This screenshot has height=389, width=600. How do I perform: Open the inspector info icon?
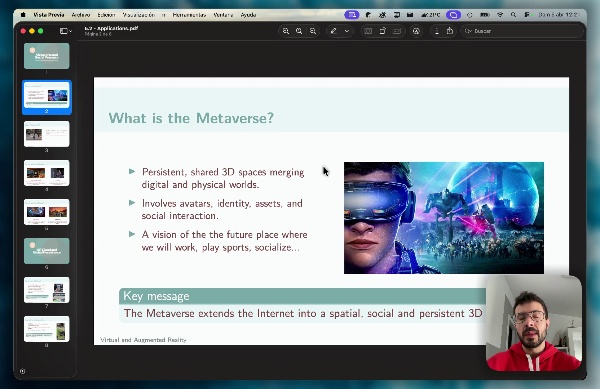(437, 31)
